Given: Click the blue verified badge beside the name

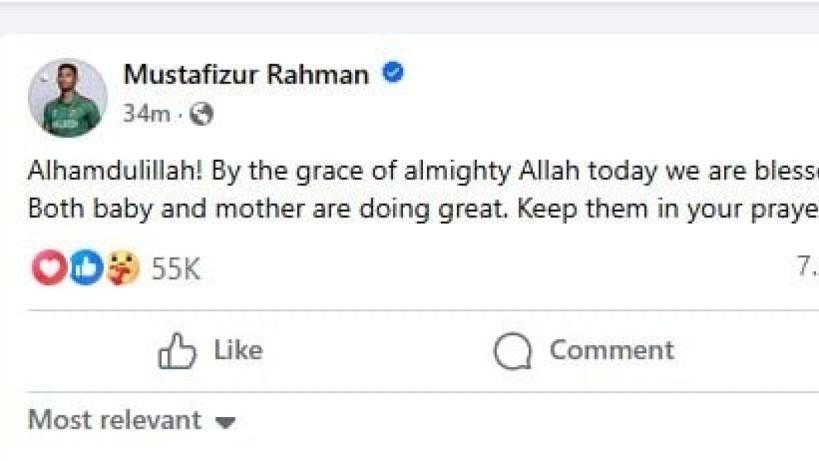Looking at the screenshot, I should point(393,73).
